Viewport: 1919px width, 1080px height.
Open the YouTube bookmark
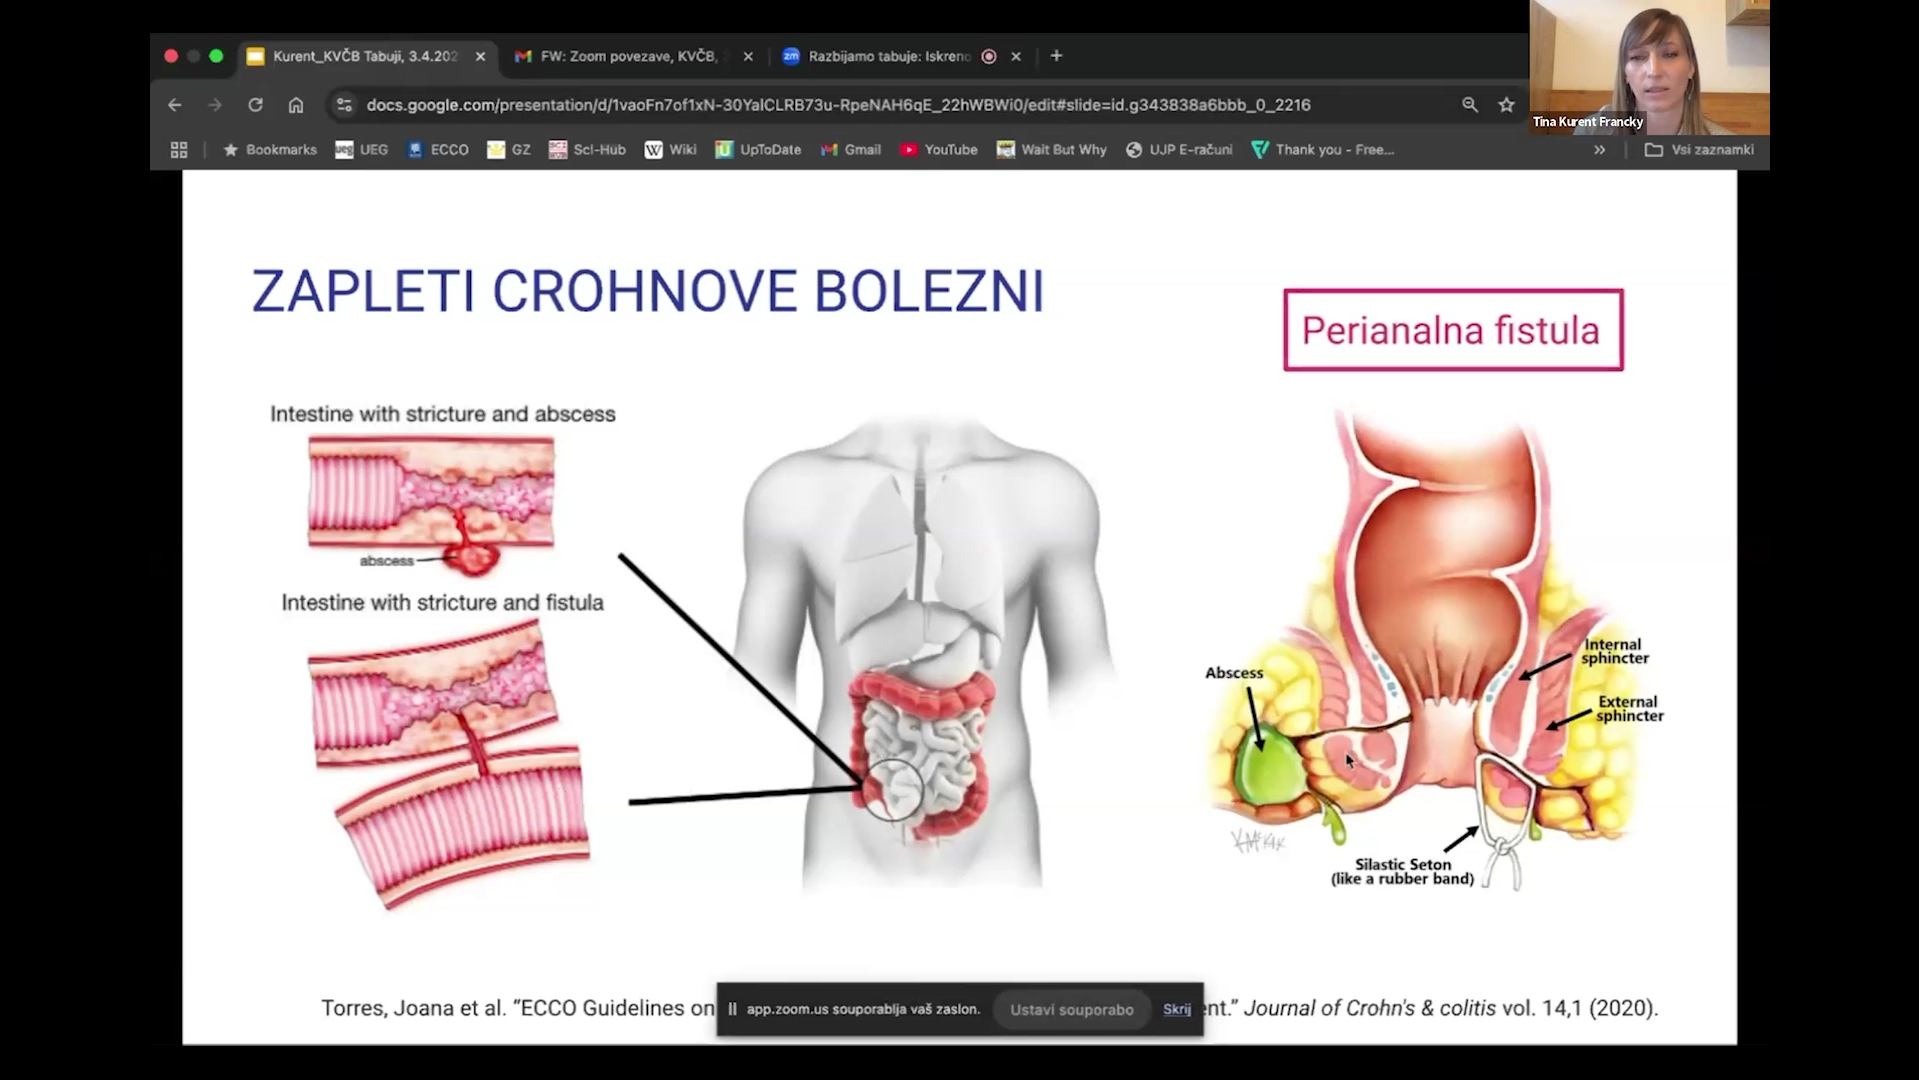coord(938,150)
